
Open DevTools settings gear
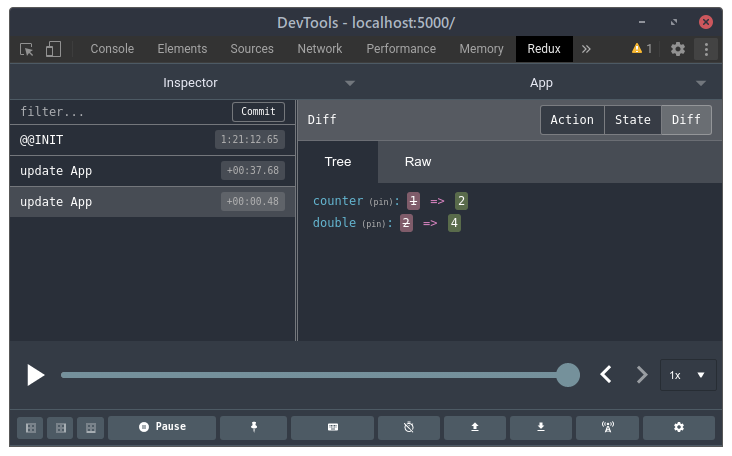point(678,49)
